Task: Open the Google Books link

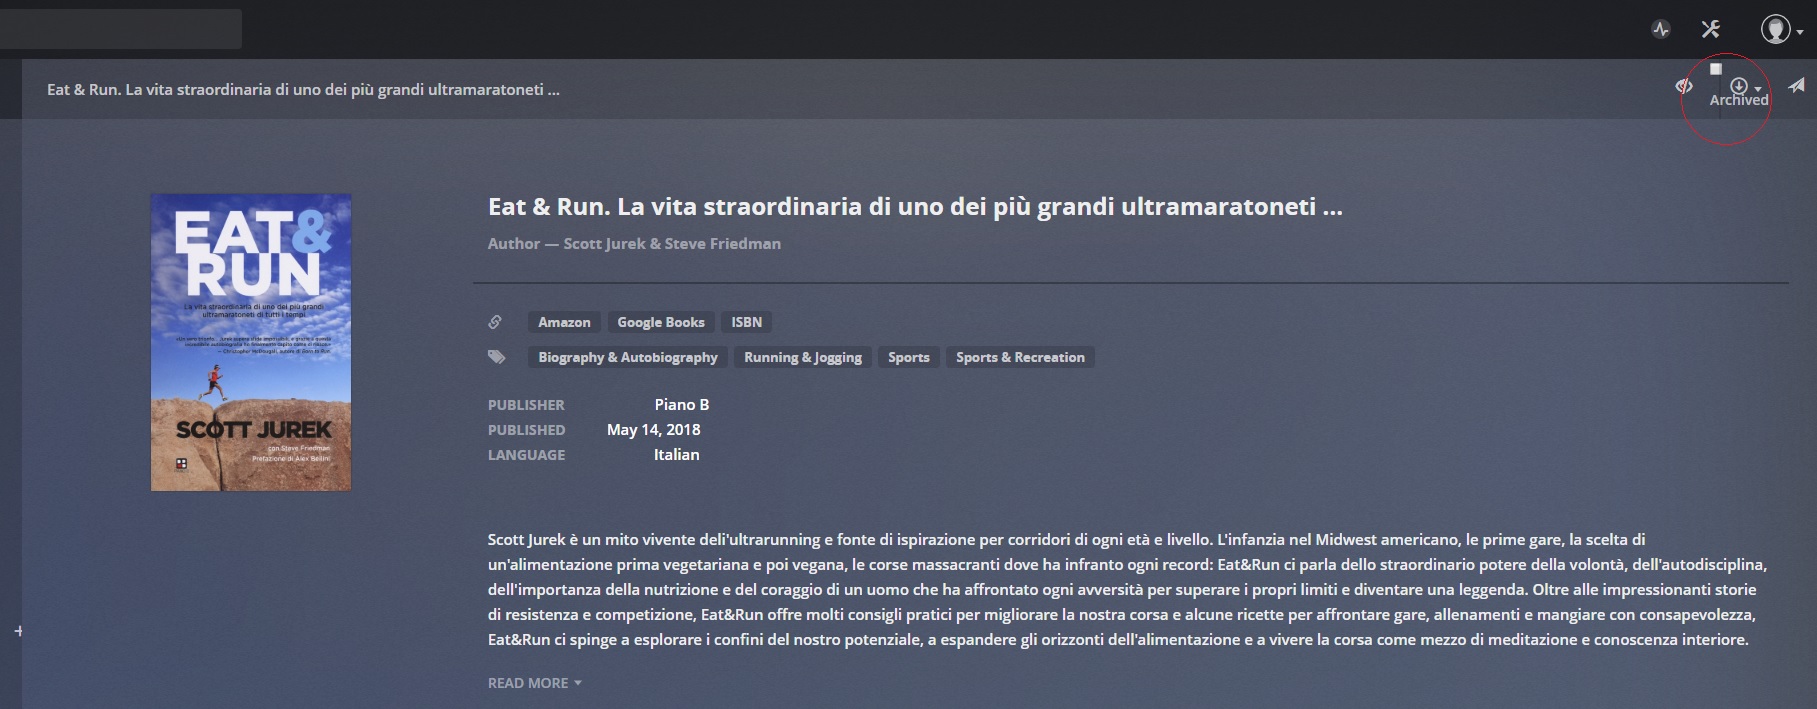Action: pyautogui.click(x=661, y=322)
